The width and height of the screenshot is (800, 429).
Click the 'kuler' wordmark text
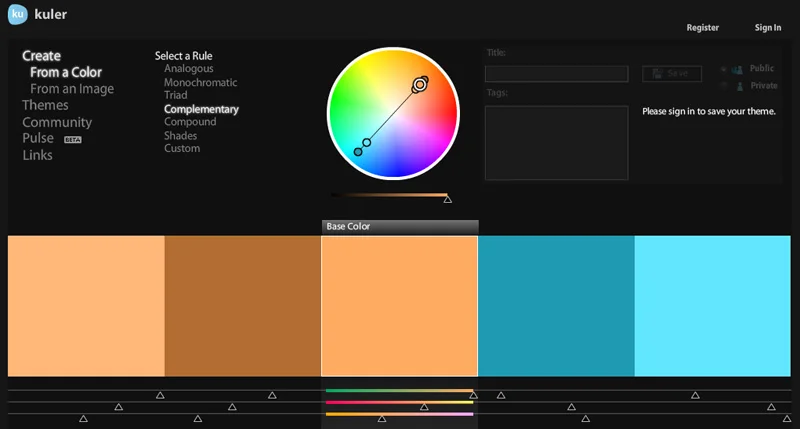point(51,14)
